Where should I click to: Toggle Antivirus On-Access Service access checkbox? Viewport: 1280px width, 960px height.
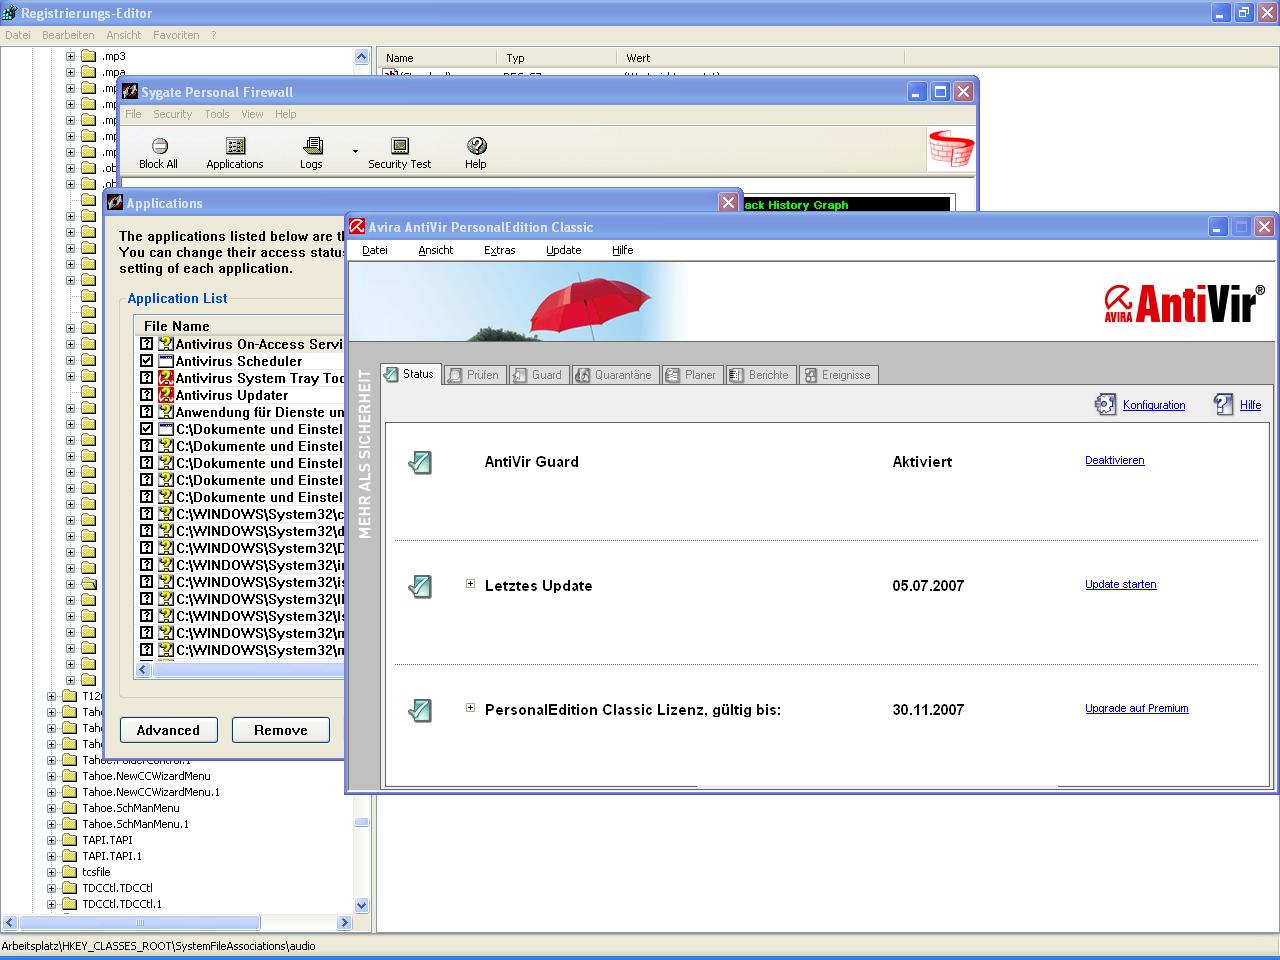tap(147, 344)
